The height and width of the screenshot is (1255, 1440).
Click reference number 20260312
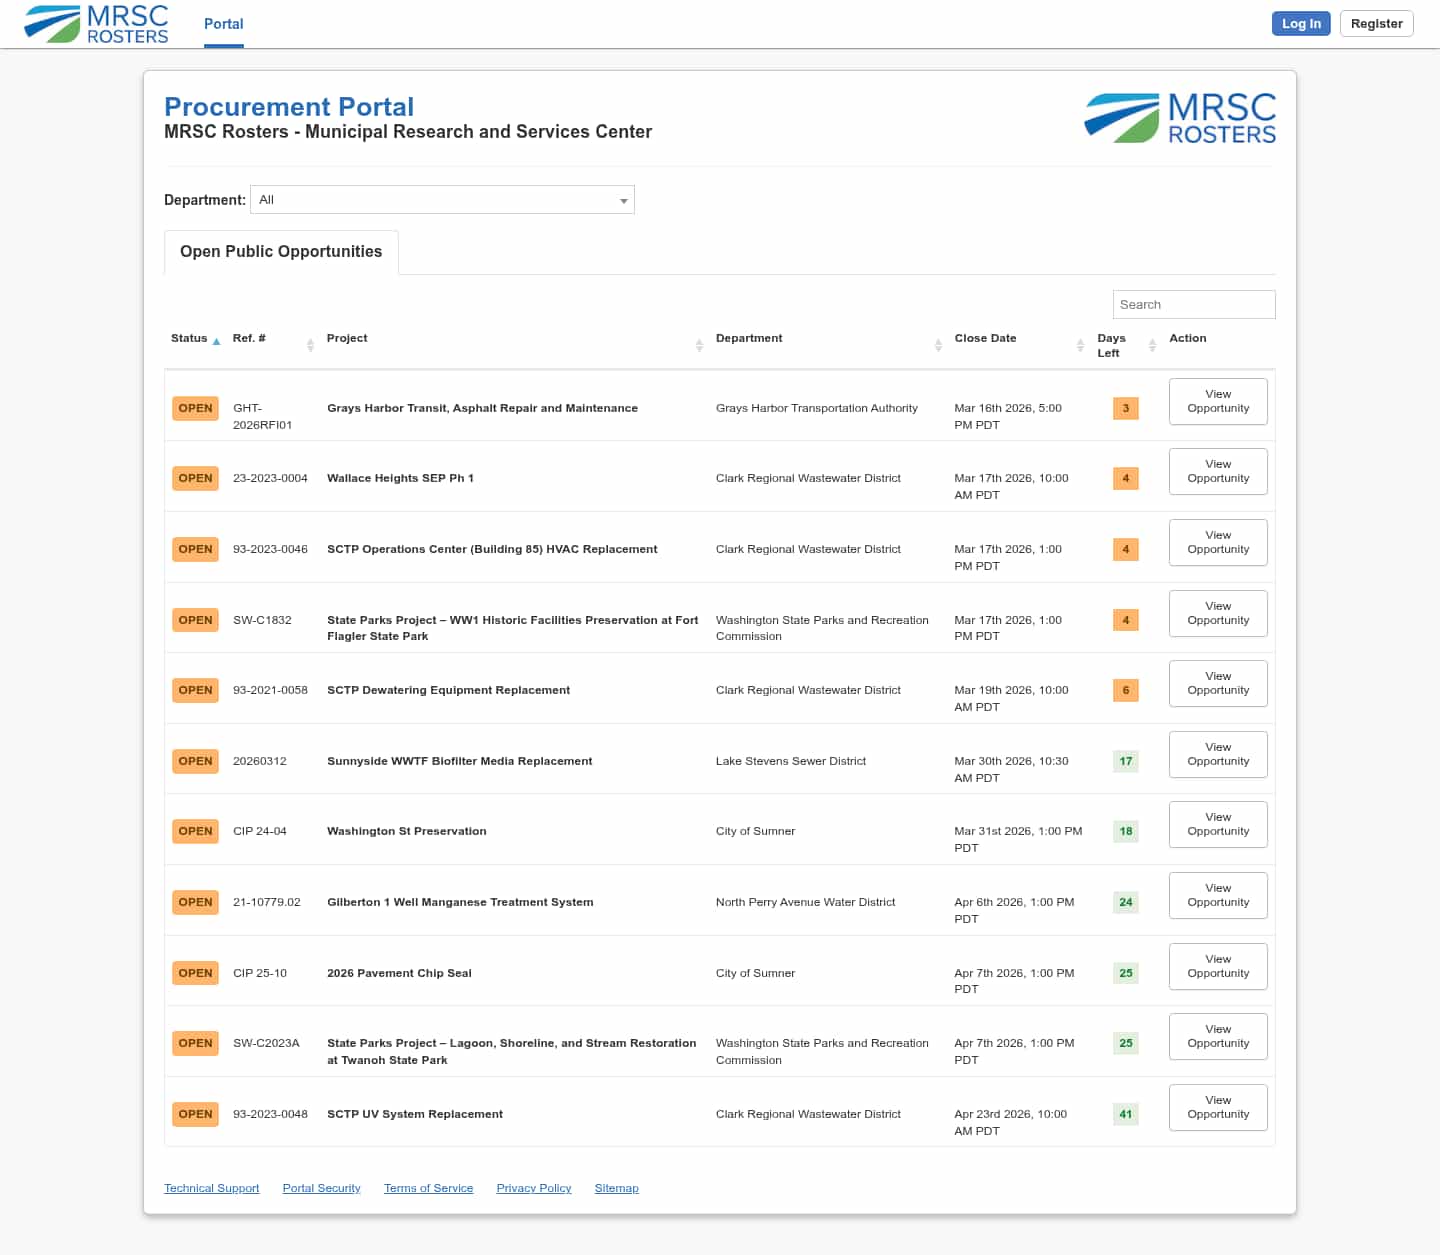[x=260, y=761]
